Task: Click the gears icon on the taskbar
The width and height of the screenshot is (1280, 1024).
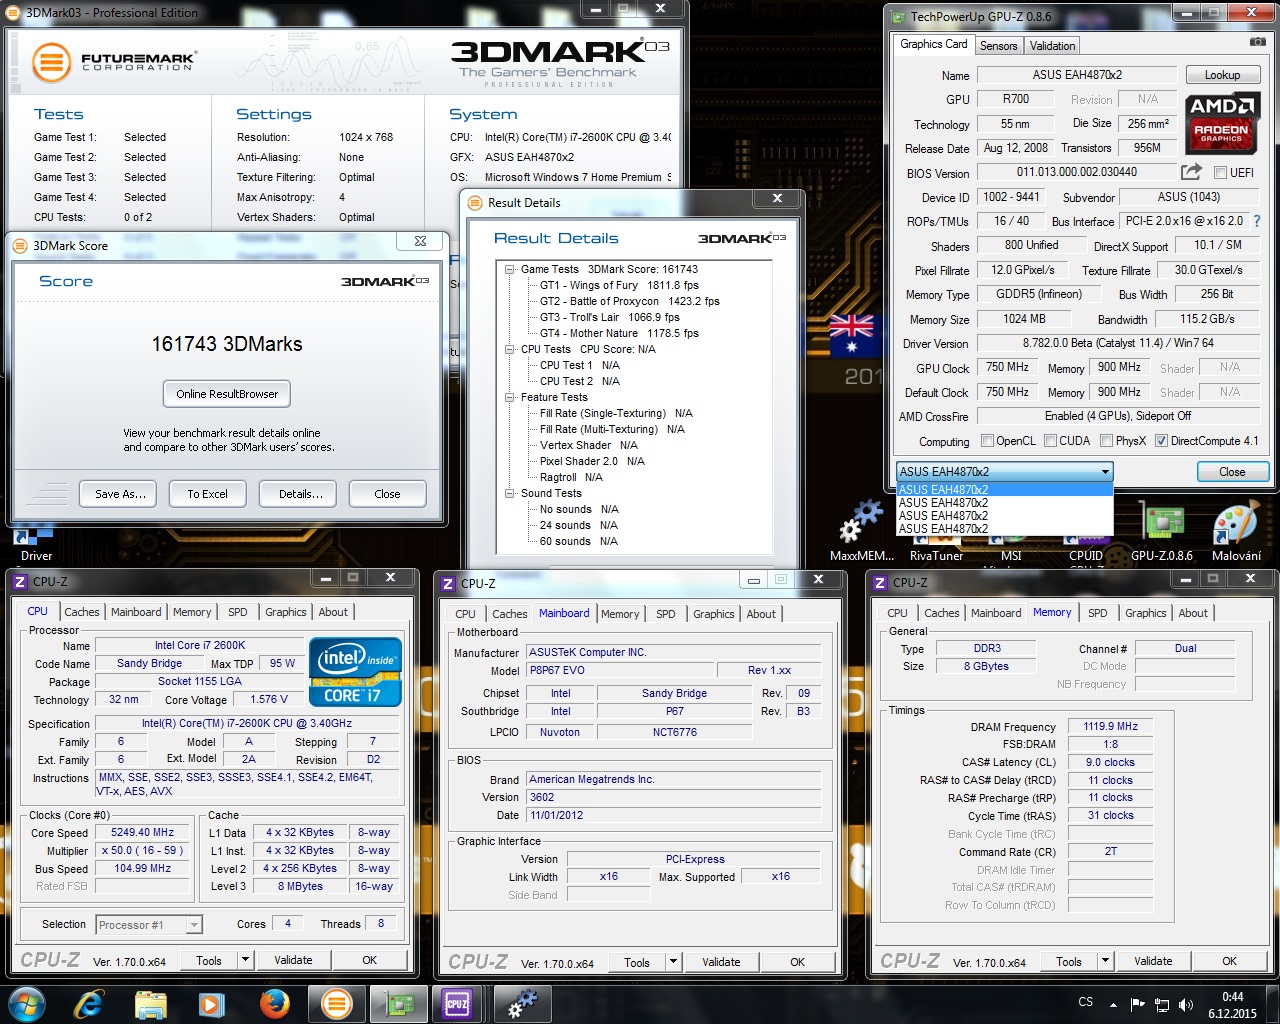Action: pyautogui.click(x=521, y=1003)
